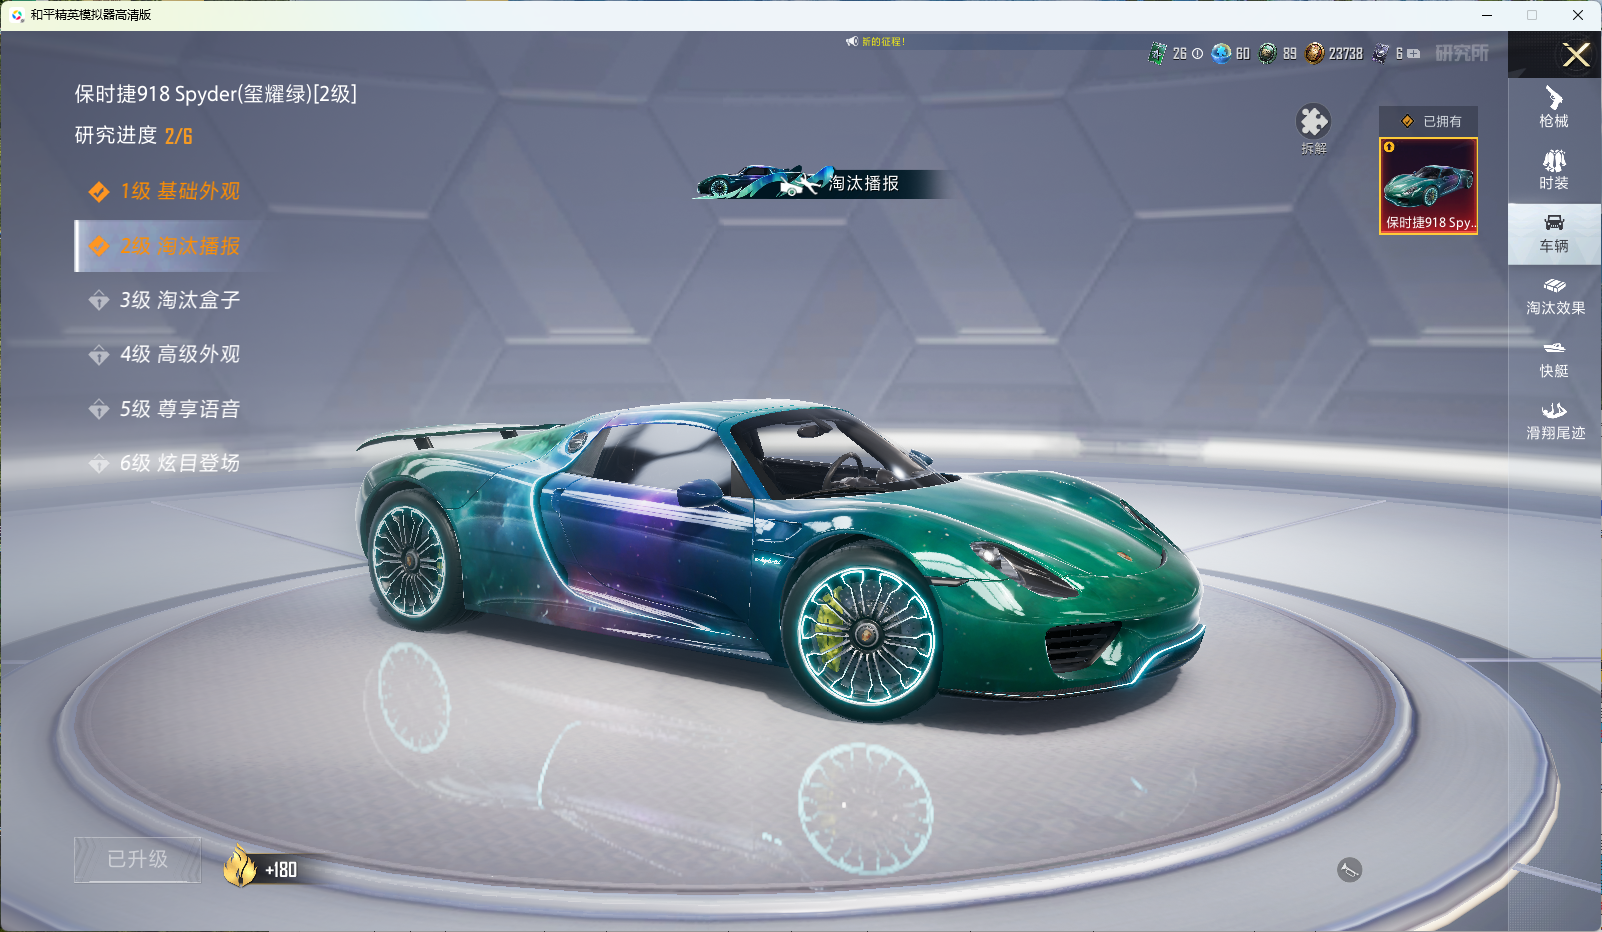Image resolution: width=1602 pixels, height=932 pixels.
Task: Select level 5级 尊享语音
Action: 179,409
